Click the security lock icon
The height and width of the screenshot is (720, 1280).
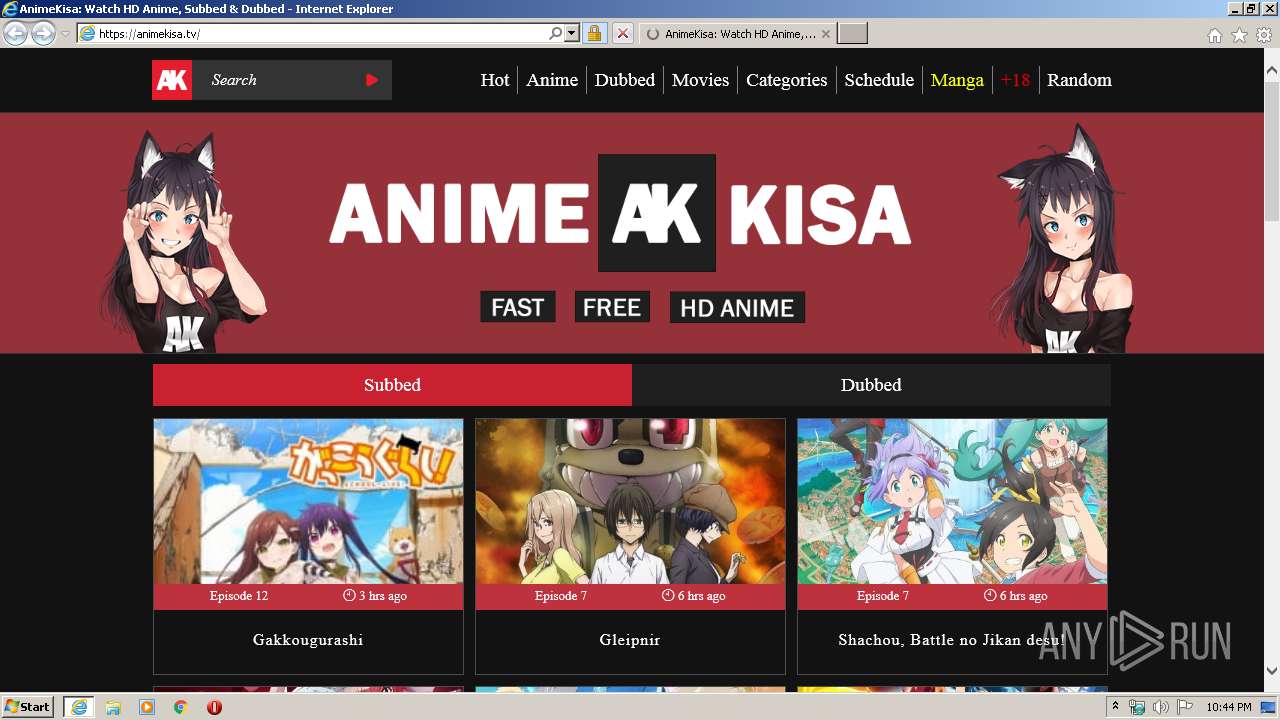click(x=594, y=33)
